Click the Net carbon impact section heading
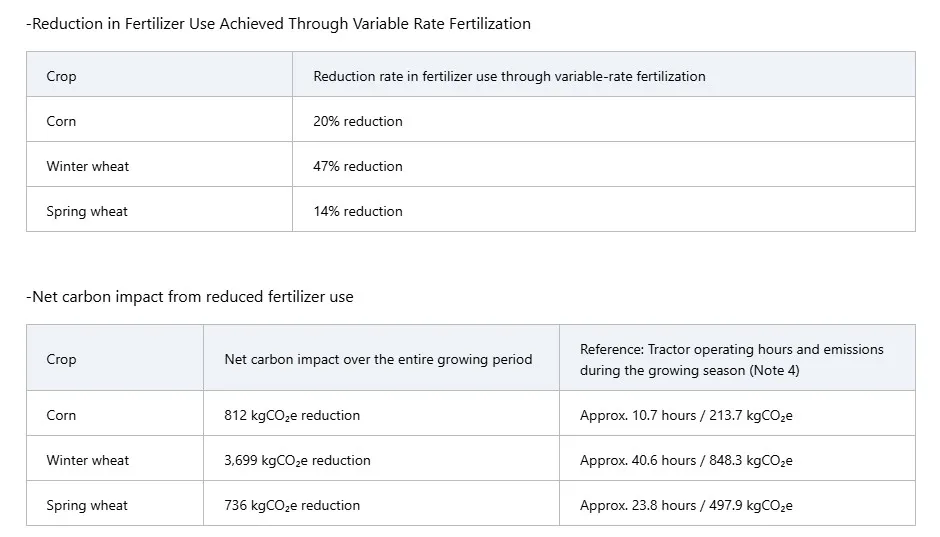The width and height of the screenshot is (940, 537). tap(190, 297)
